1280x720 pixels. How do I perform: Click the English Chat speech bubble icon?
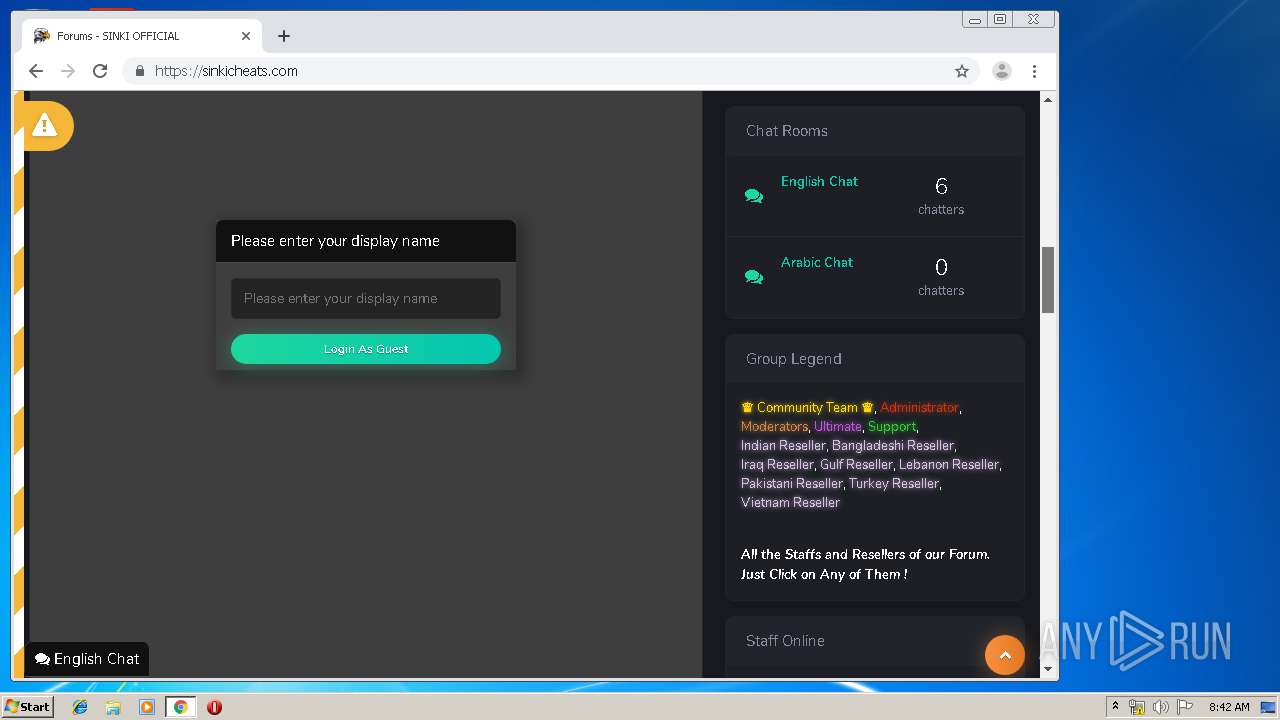click(x=754, y=196)
